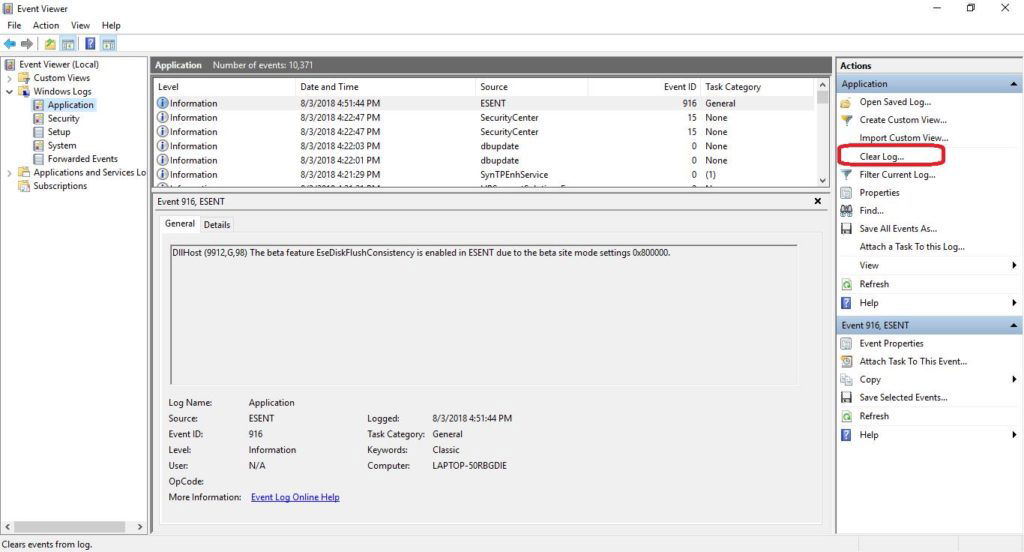Click the blue Help toolbar icon
The width and height of the screenshot is (1024, 552).
tap(90, 44)
